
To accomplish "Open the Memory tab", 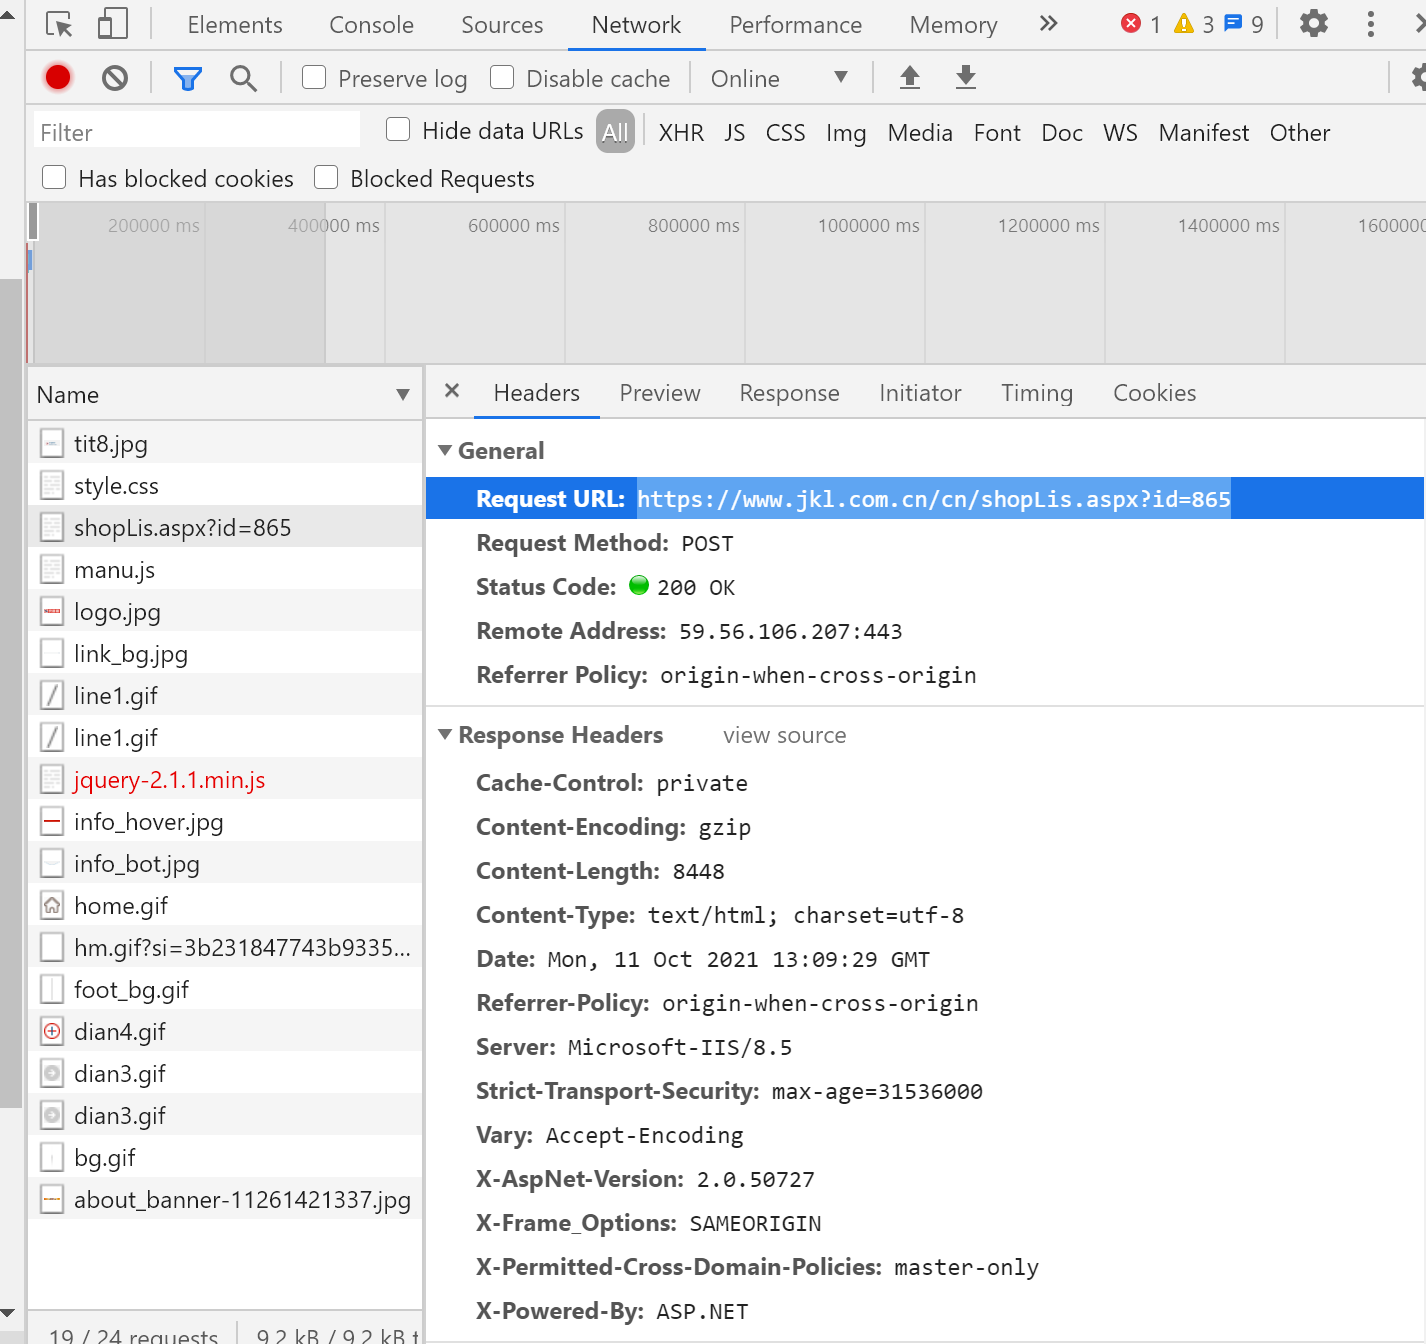I will click(x=954, y=25).
